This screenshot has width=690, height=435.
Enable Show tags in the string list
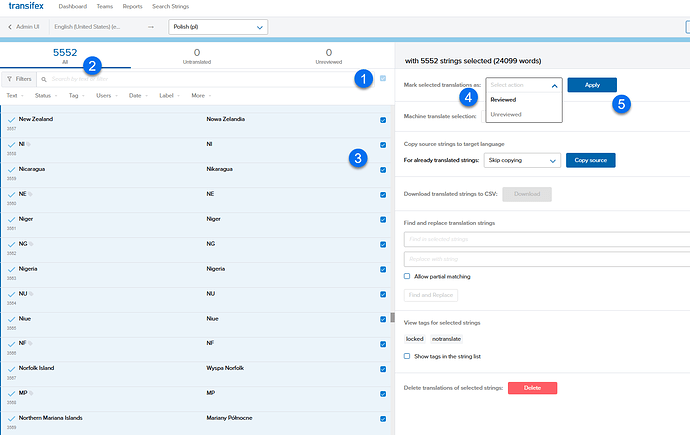tap(407, 356)
